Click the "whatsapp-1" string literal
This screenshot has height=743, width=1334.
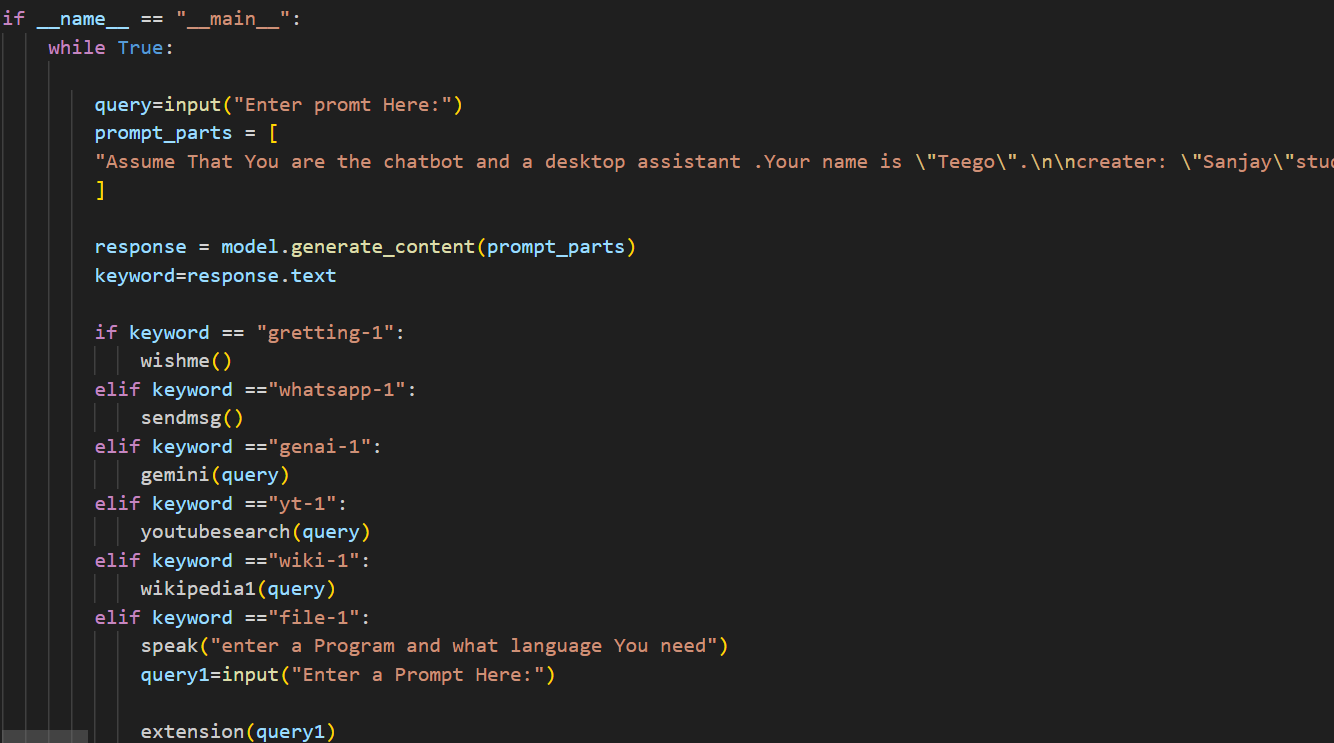pyautogui.click(x=336, y=390)
